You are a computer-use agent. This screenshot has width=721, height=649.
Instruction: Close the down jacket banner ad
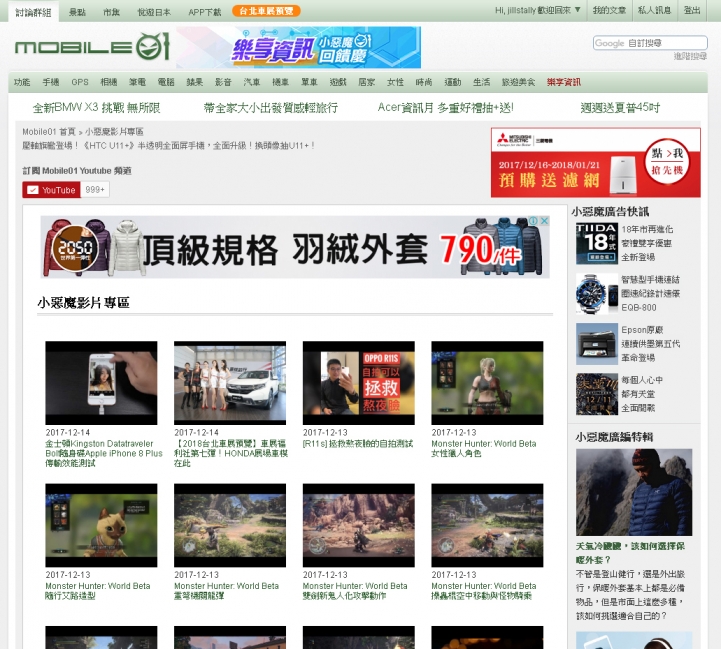[x=544, y=221]
